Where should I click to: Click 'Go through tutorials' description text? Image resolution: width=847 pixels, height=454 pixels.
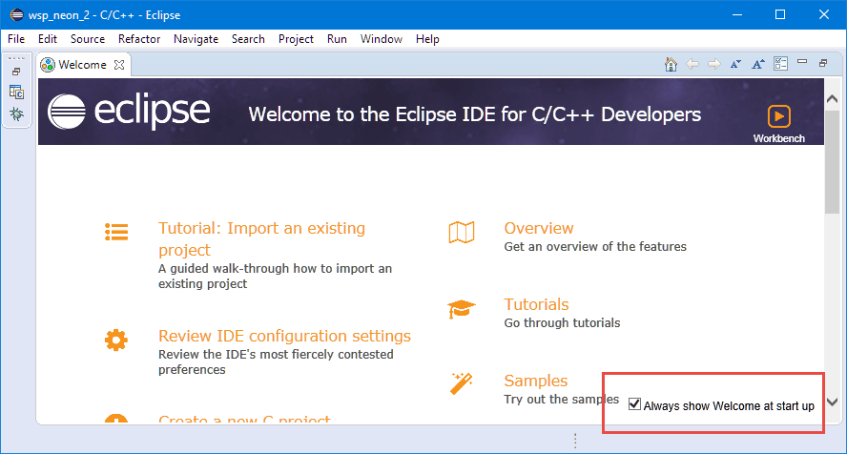tap(562, 323)
